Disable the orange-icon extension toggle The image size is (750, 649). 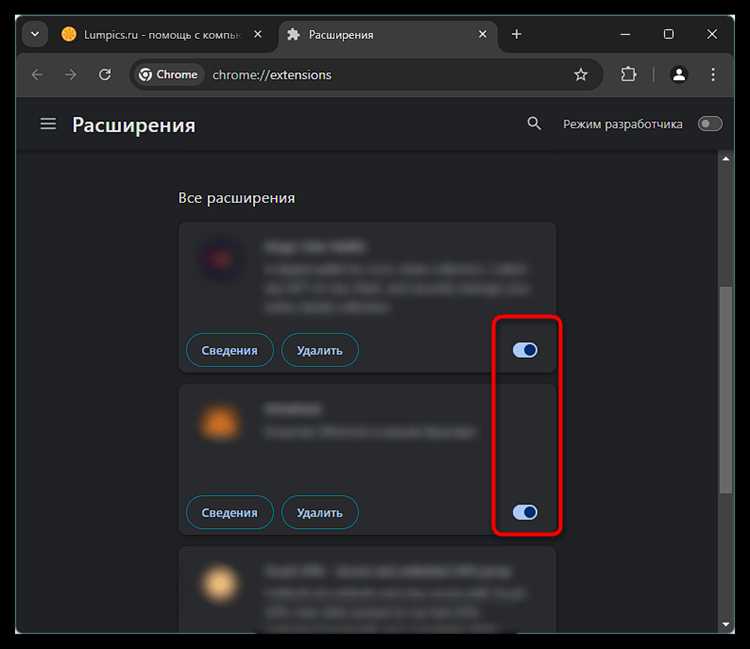(x=525, y=512)
